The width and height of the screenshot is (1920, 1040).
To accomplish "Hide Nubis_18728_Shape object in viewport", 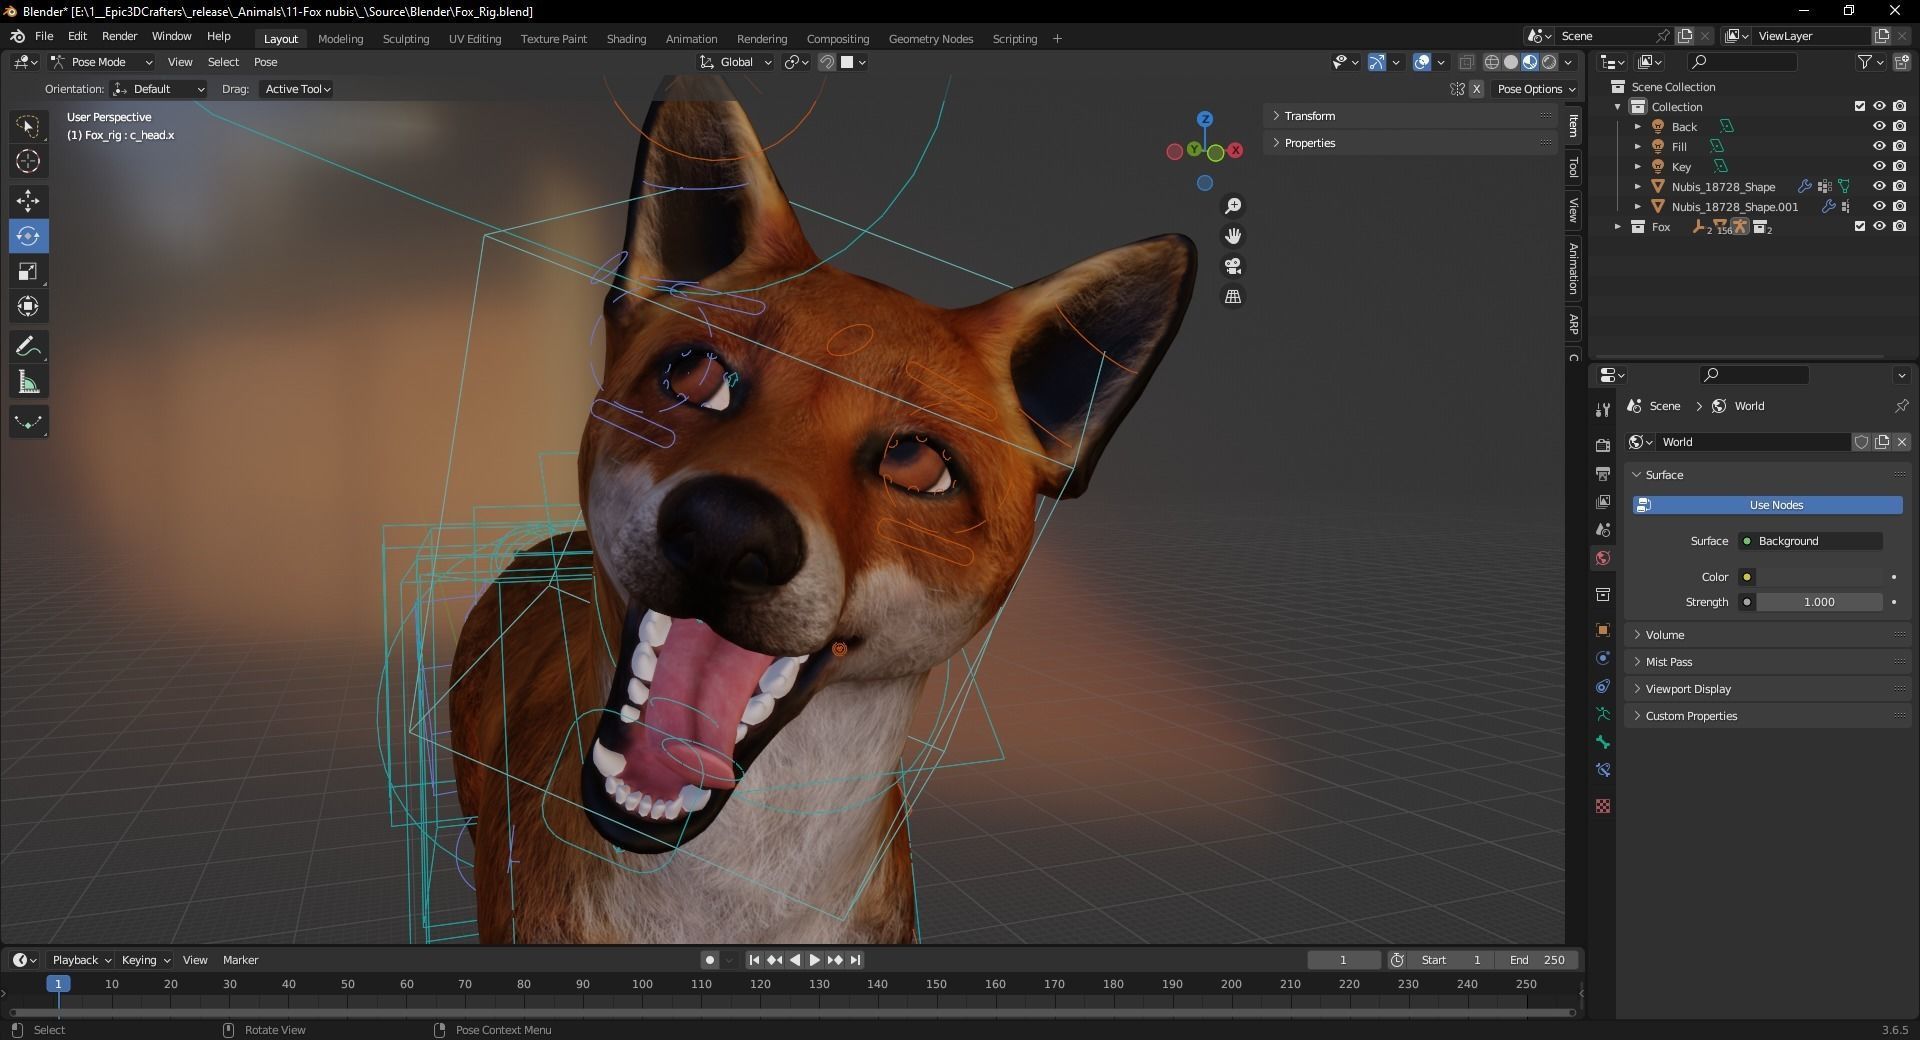I will (x=1879, y=186).
